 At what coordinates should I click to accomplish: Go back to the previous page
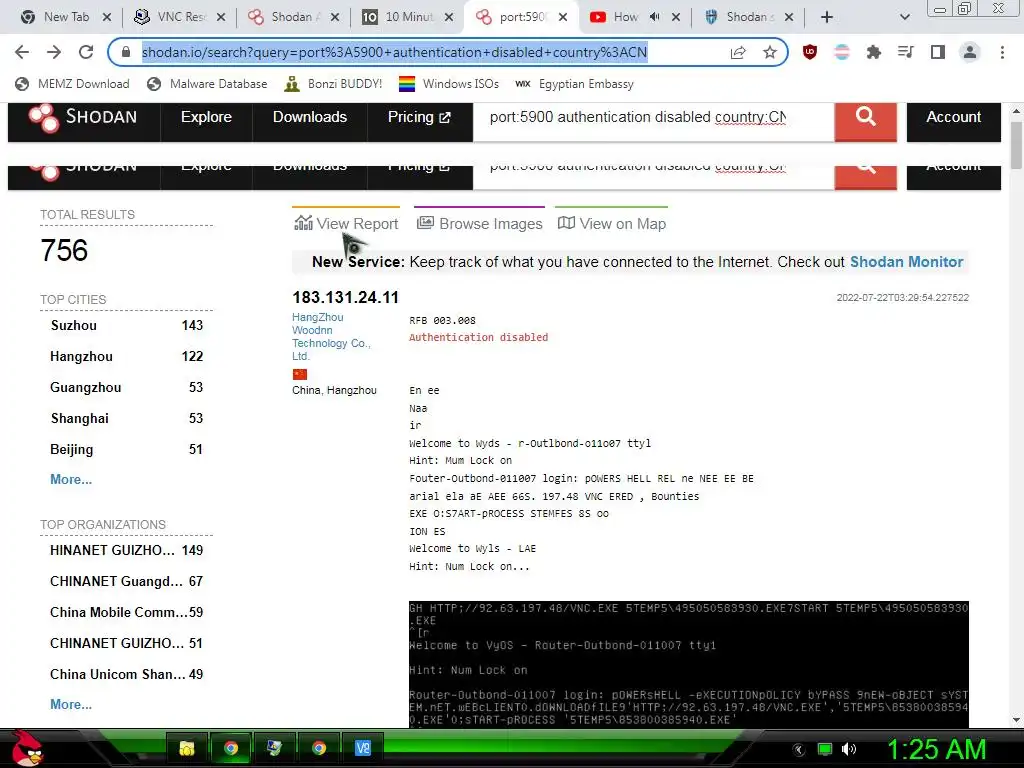point(22,52)
